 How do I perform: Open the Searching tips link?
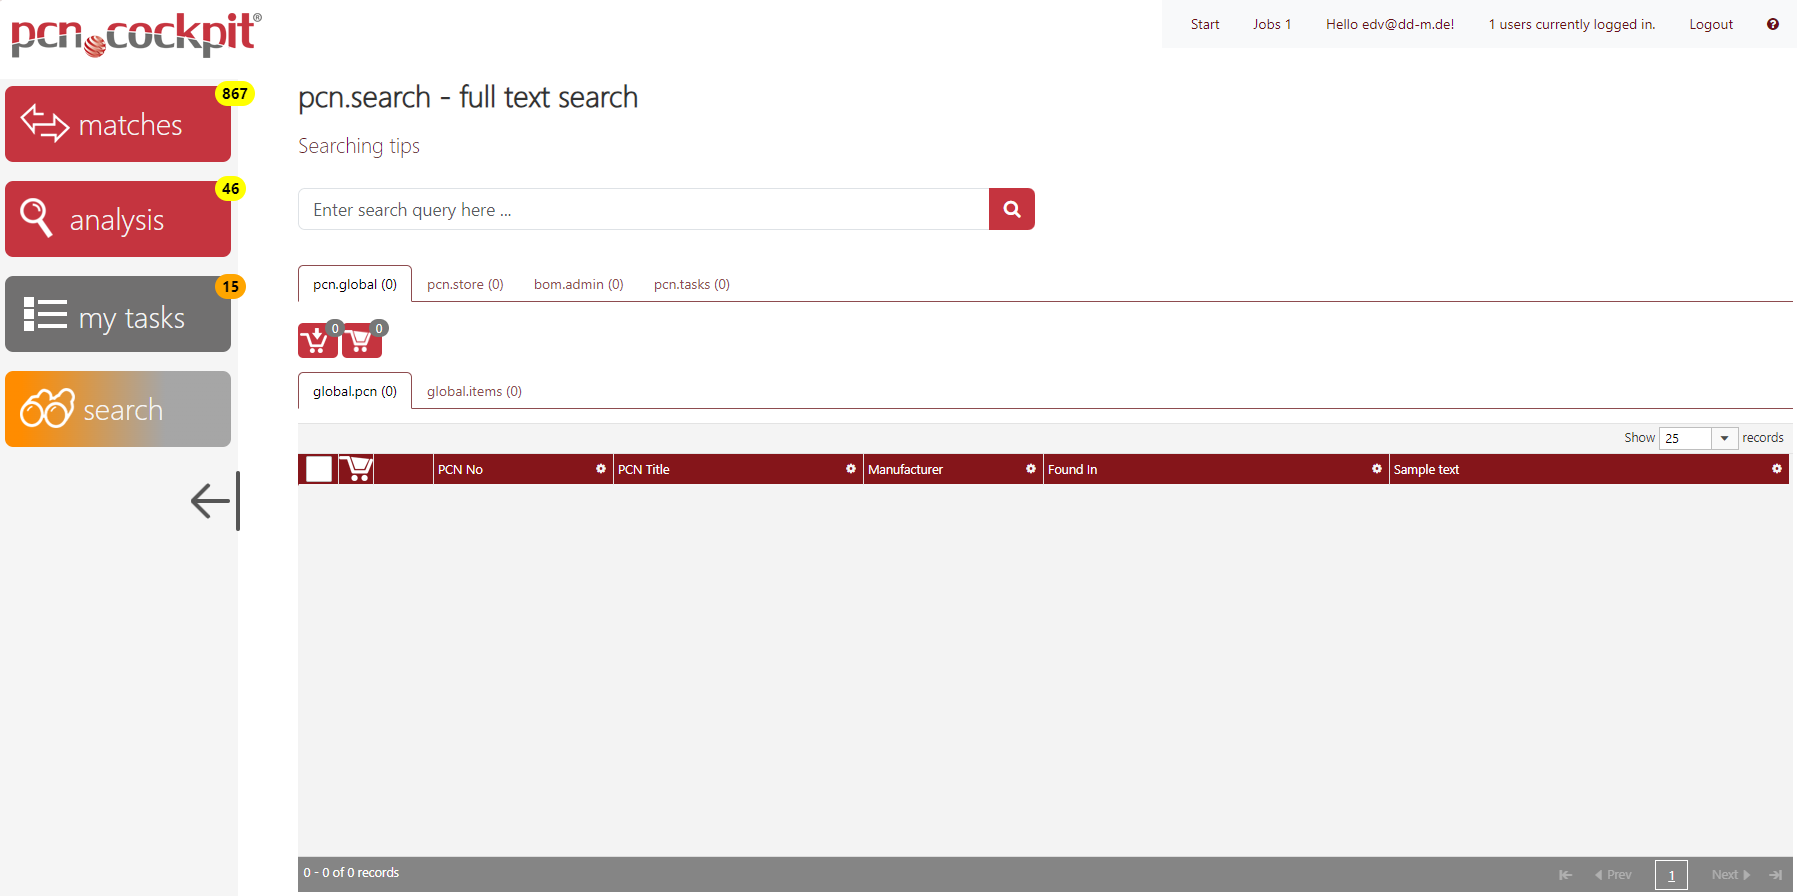359,146
